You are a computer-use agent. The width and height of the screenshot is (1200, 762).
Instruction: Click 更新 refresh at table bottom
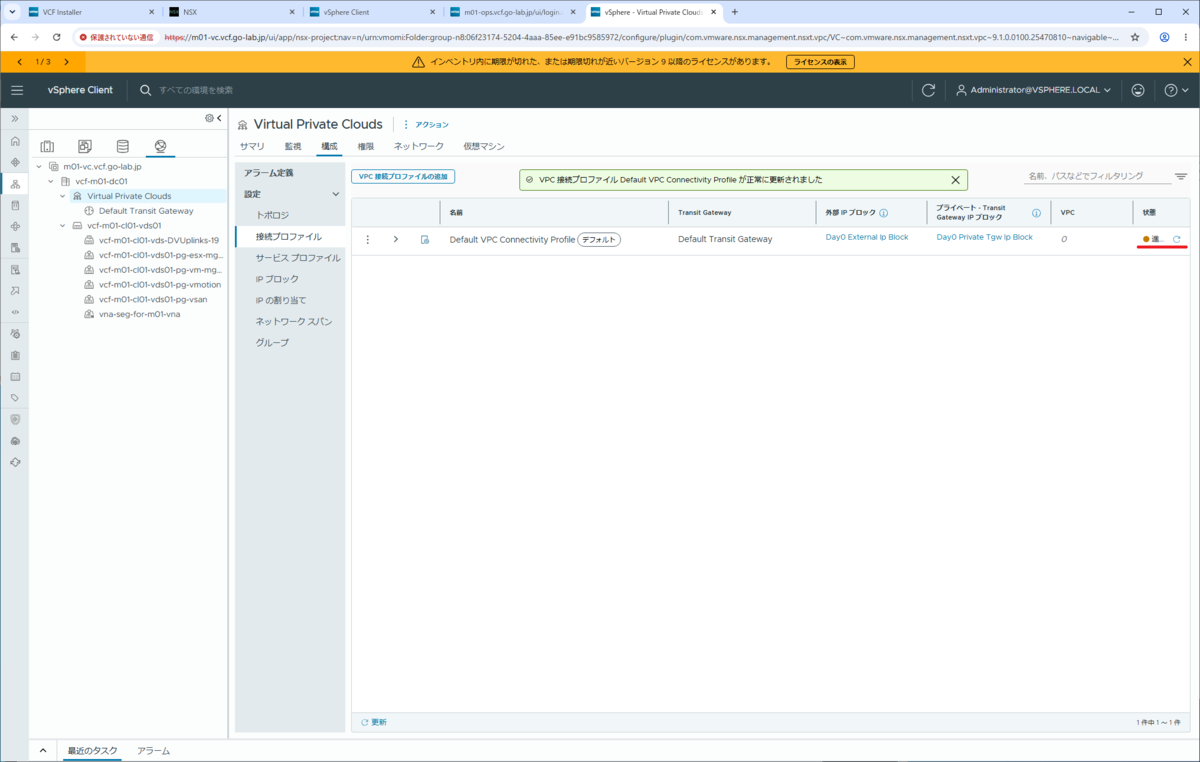374,722
